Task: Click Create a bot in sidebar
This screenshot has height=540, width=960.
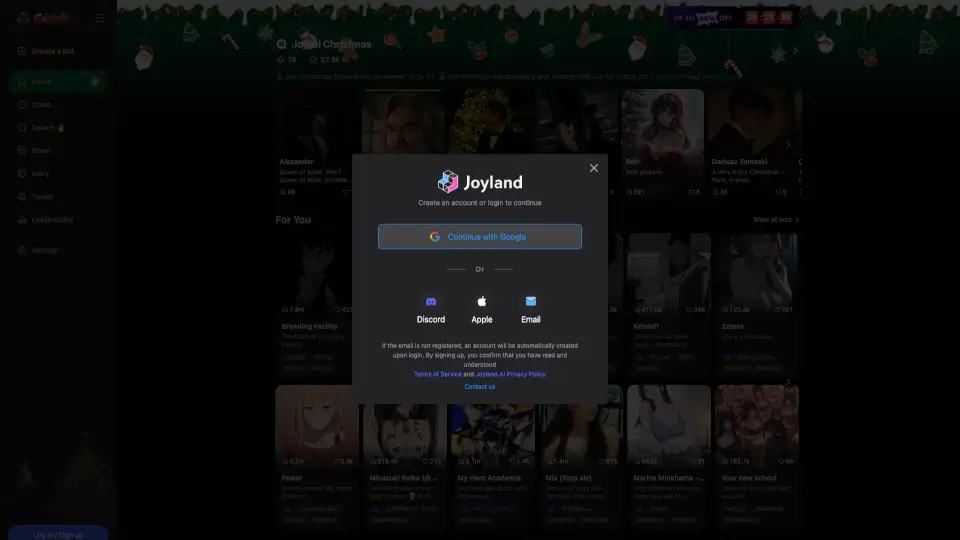Action: (x=52, y=51)
